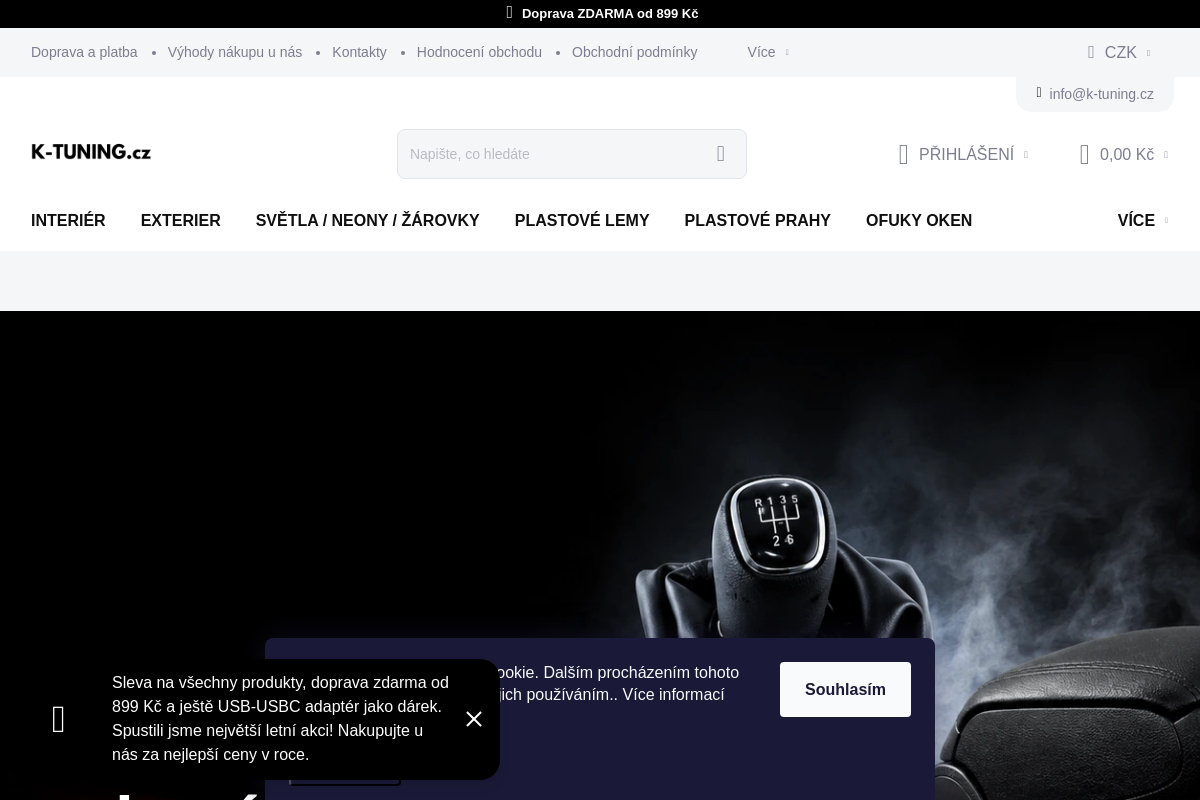
Task: Click the gear shift hero banner
Action: (x=600, y=555)
